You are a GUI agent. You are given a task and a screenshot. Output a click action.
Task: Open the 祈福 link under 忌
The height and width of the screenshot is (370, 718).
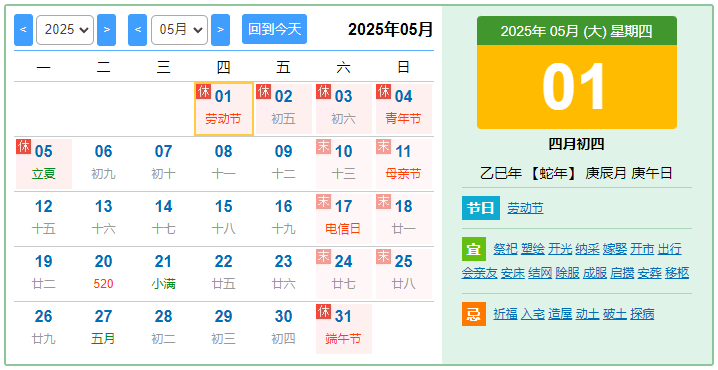(506, 314)
